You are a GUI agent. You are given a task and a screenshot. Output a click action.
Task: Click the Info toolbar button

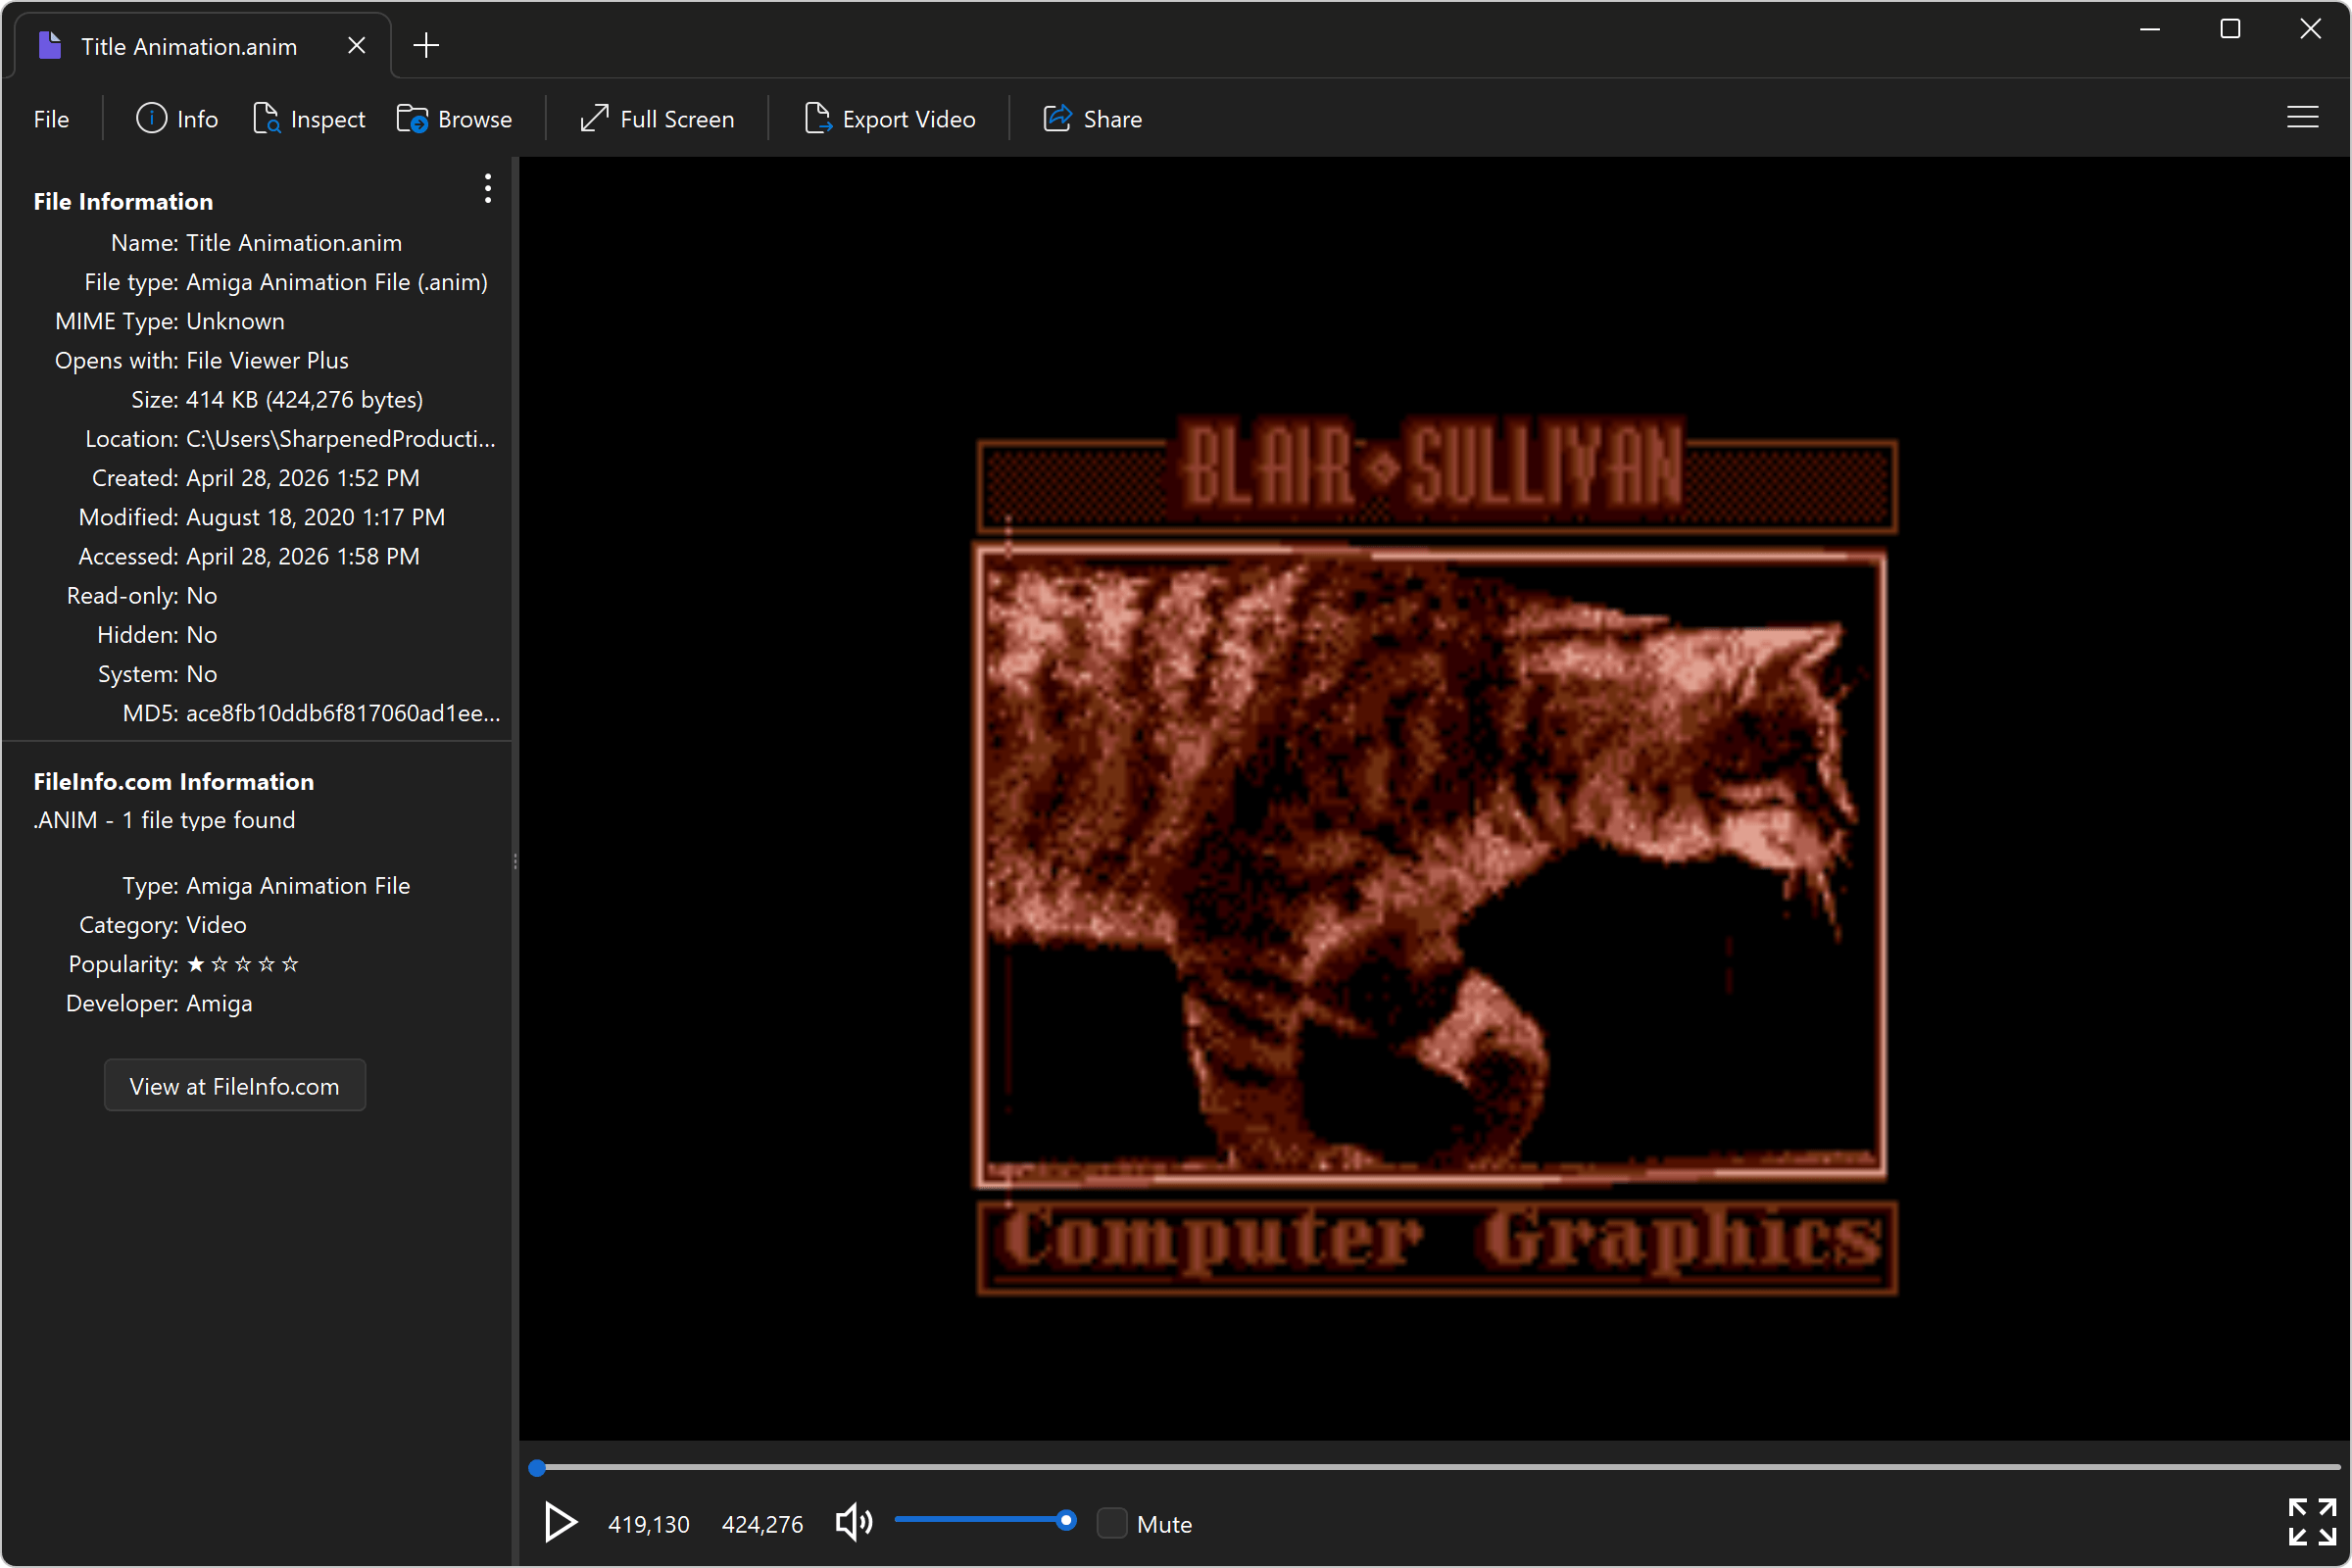177,119
